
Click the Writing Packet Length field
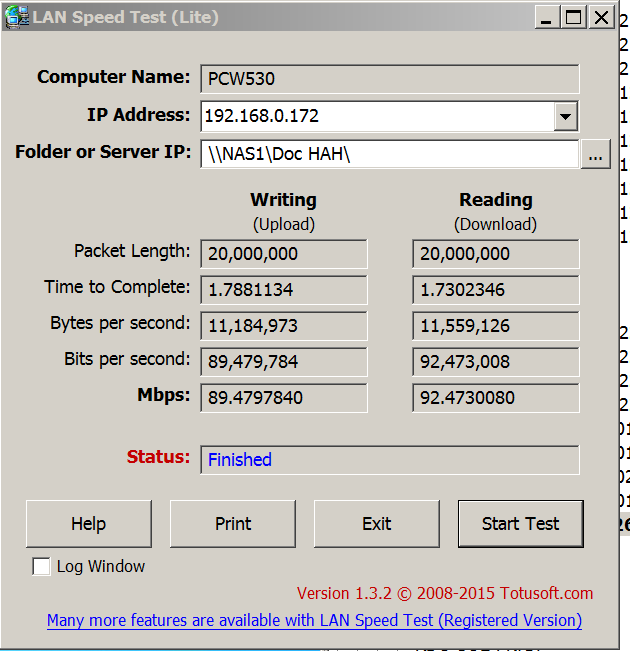tap(283, 254)
